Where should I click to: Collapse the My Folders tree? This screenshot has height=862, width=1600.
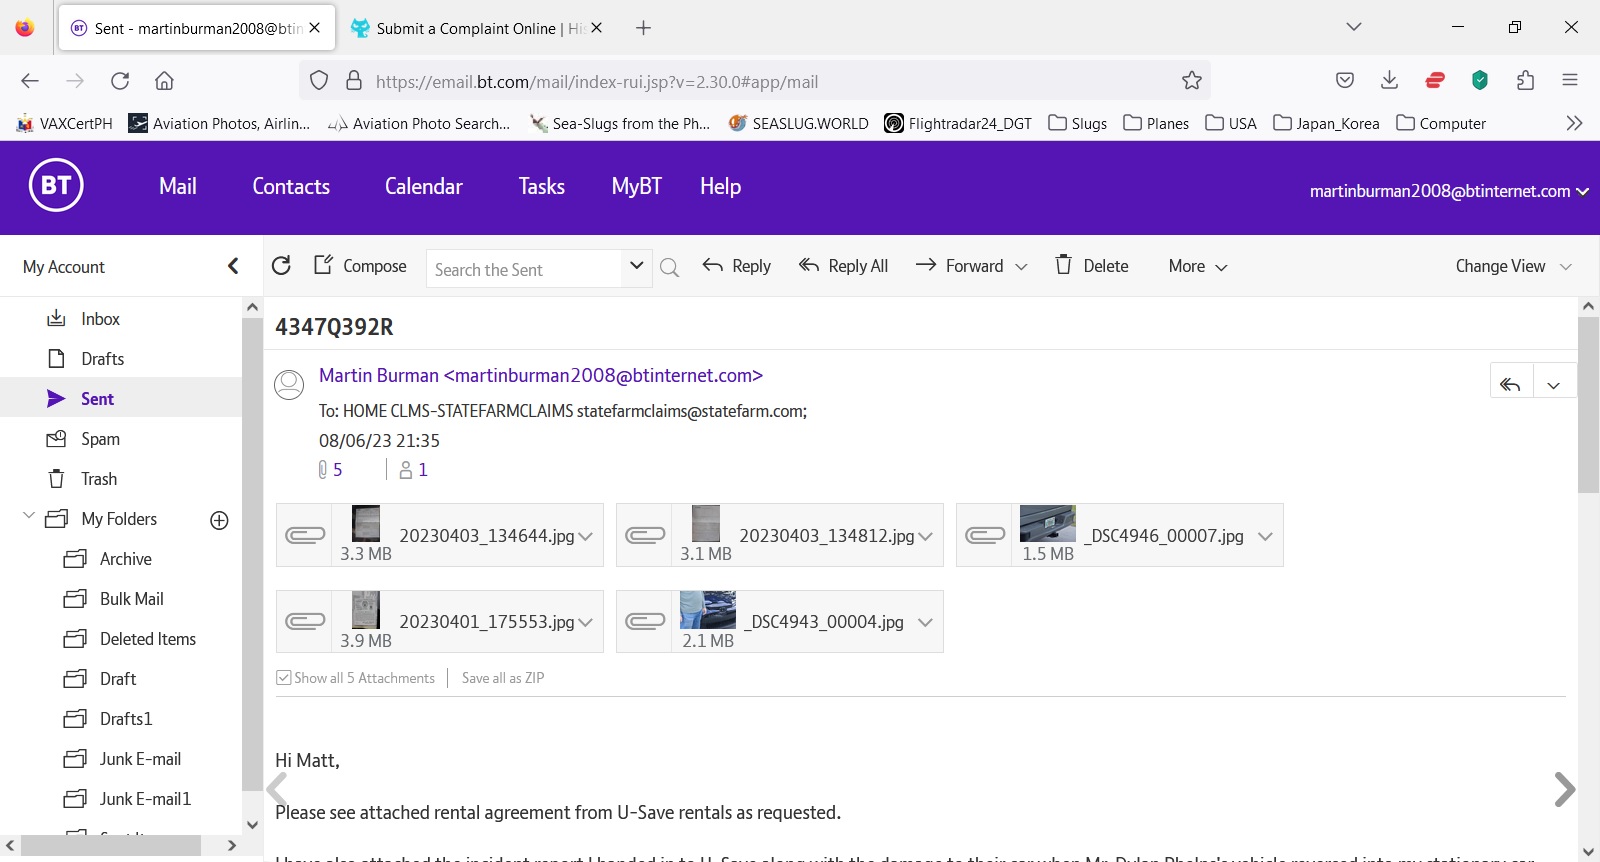tap(29, 517)
